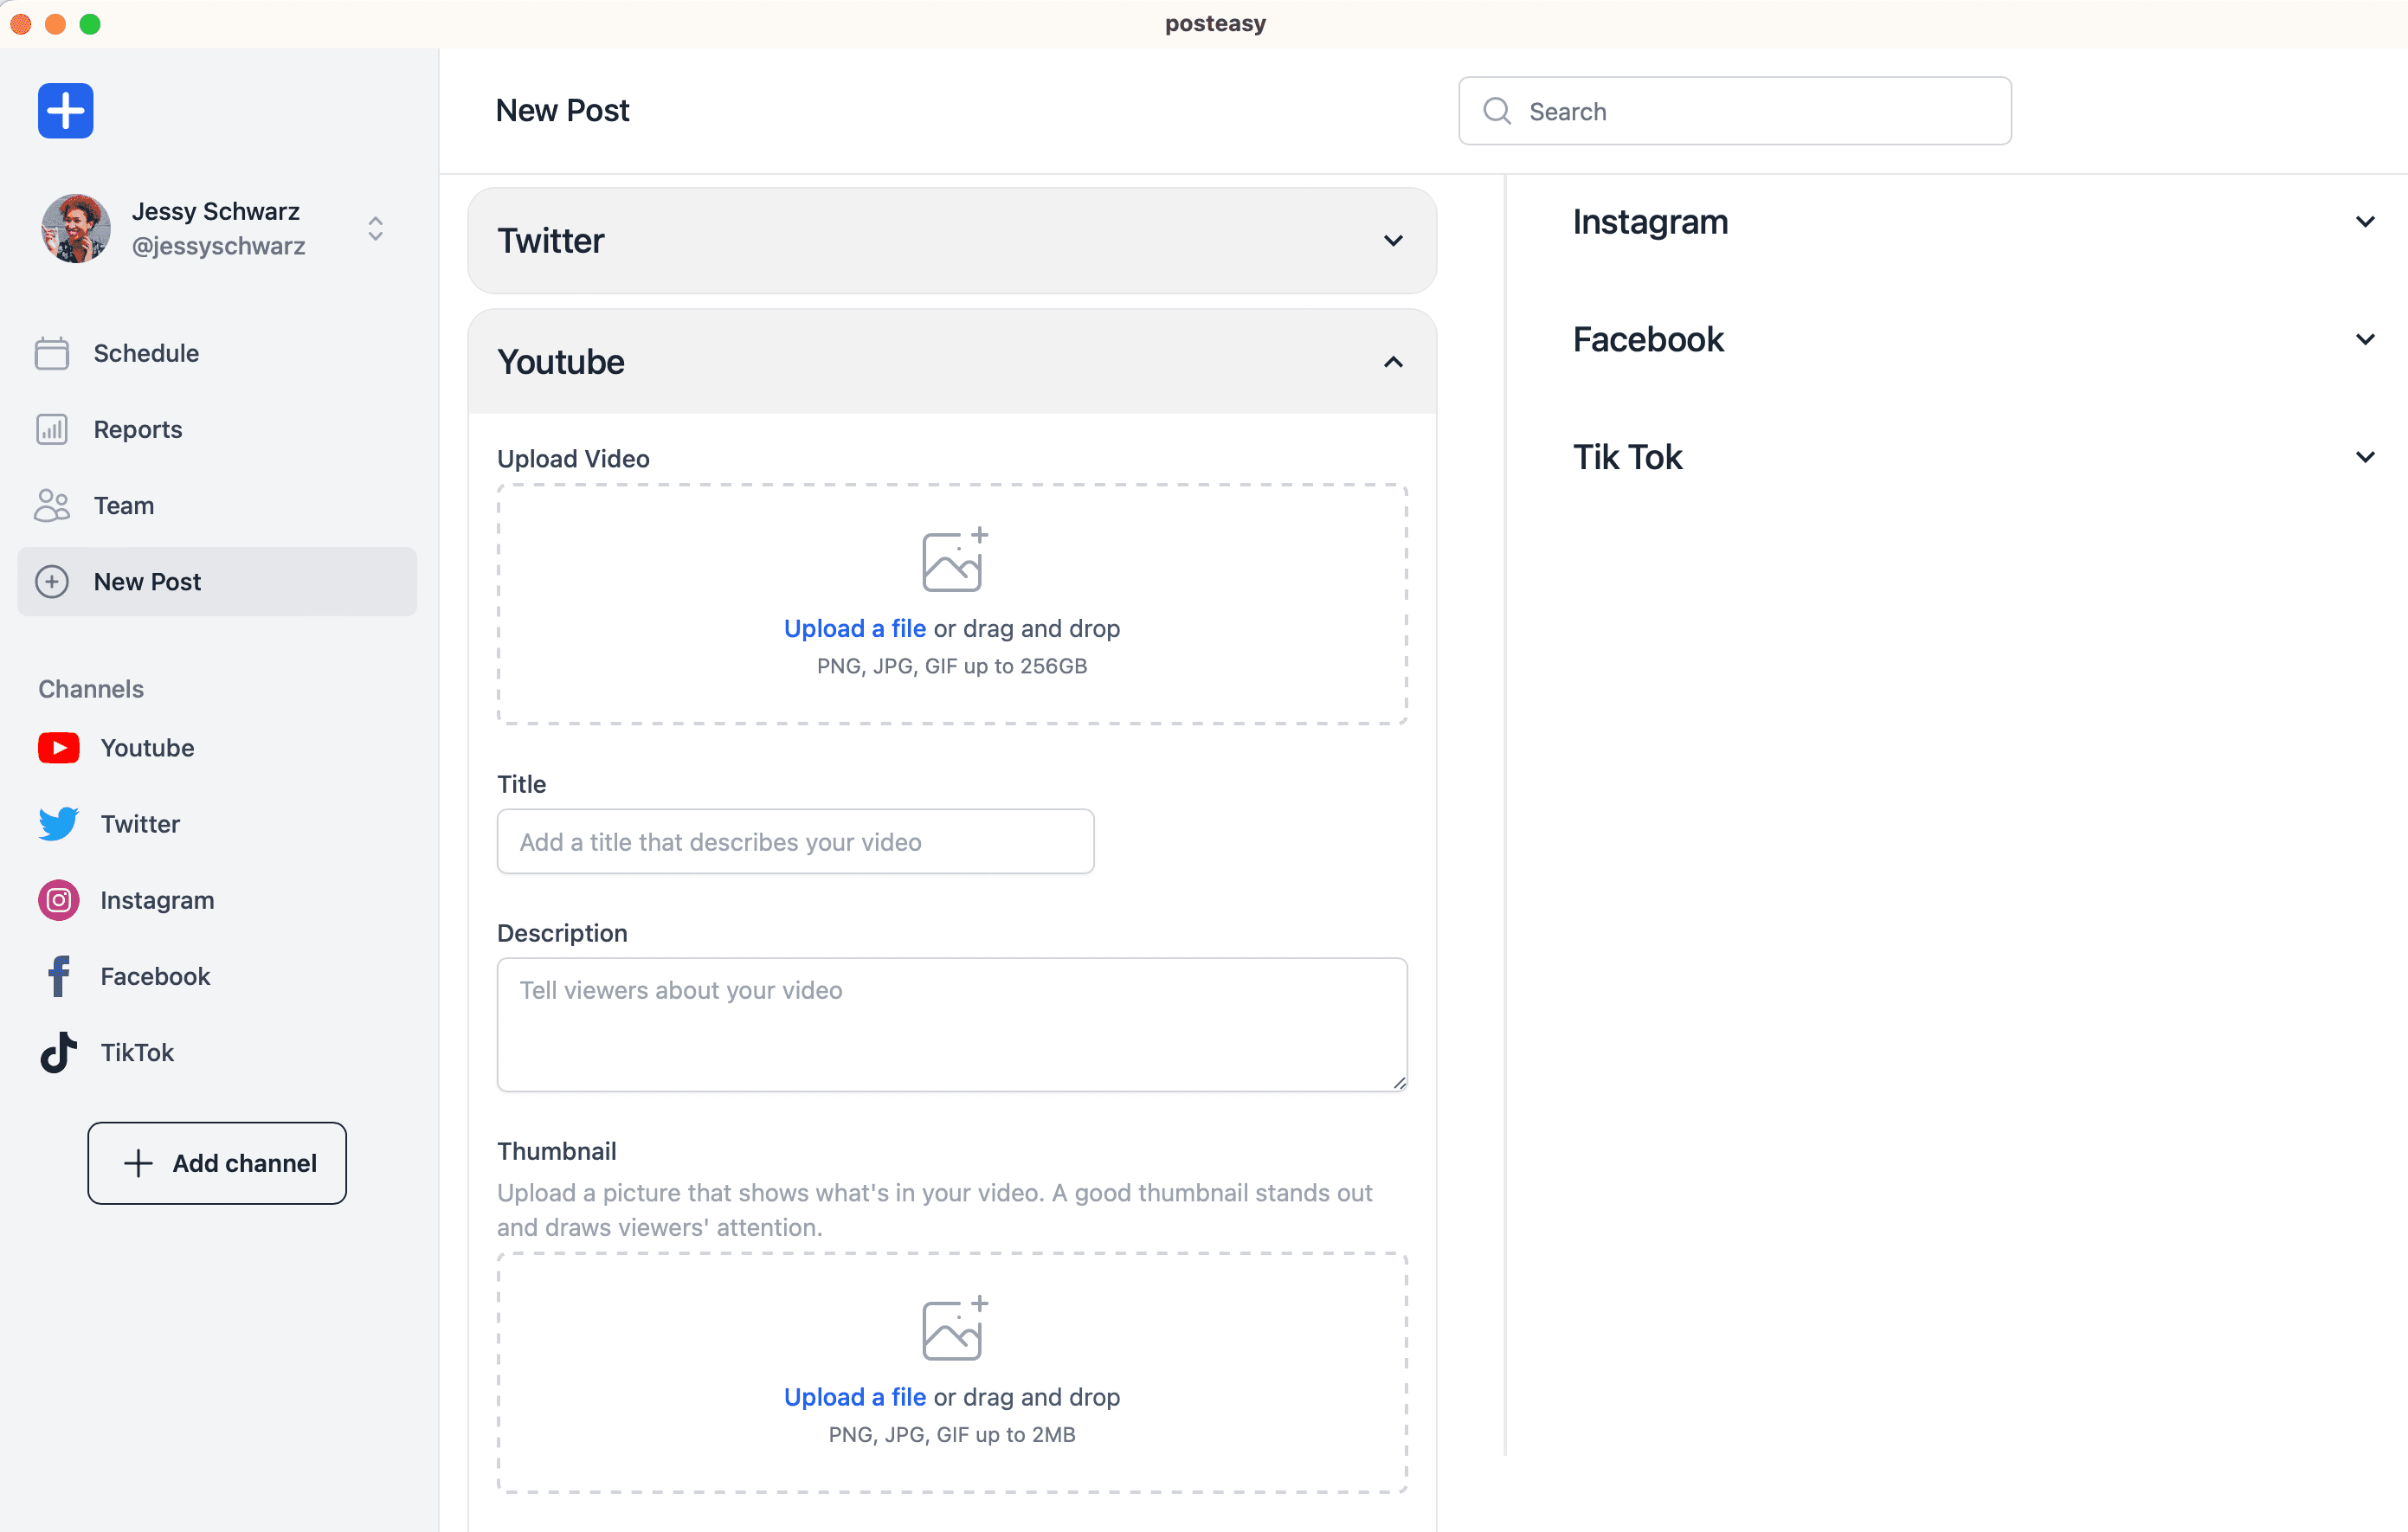Click the video Title input field
Image resolution: width=2408 pixels, height=1532 pixels.
tap(795, 842)
